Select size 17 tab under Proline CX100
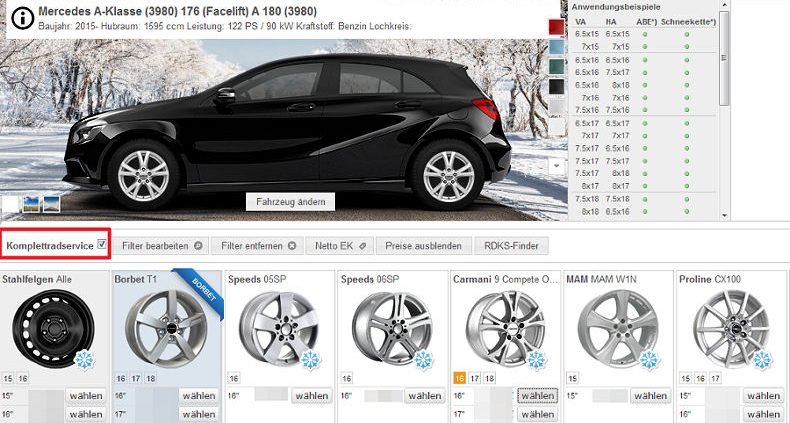Image resolution: width=790 pixels, height=423 pixels. (715, 378)
